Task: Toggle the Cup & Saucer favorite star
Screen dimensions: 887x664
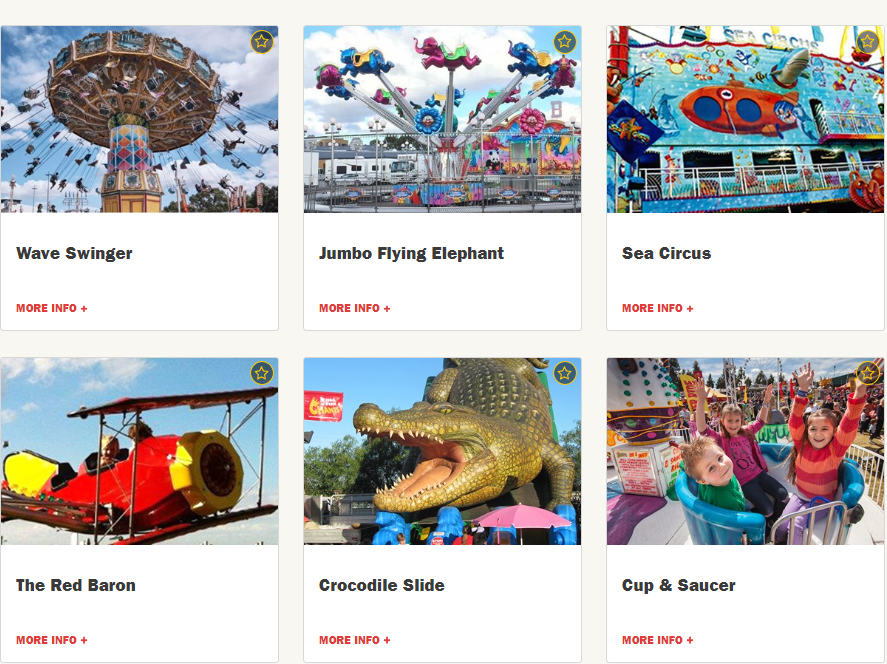Action: [868, 373]
